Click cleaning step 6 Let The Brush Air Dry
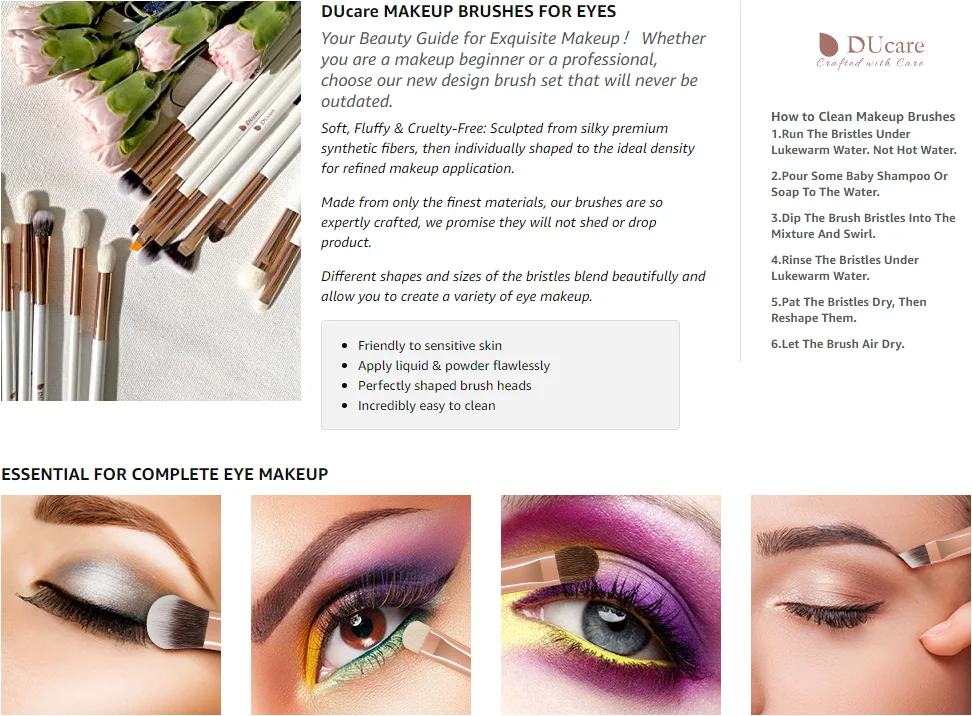Image resolution: width=972 pixels, height=716 pixels. pyautogui.click(x=837, y=344)
